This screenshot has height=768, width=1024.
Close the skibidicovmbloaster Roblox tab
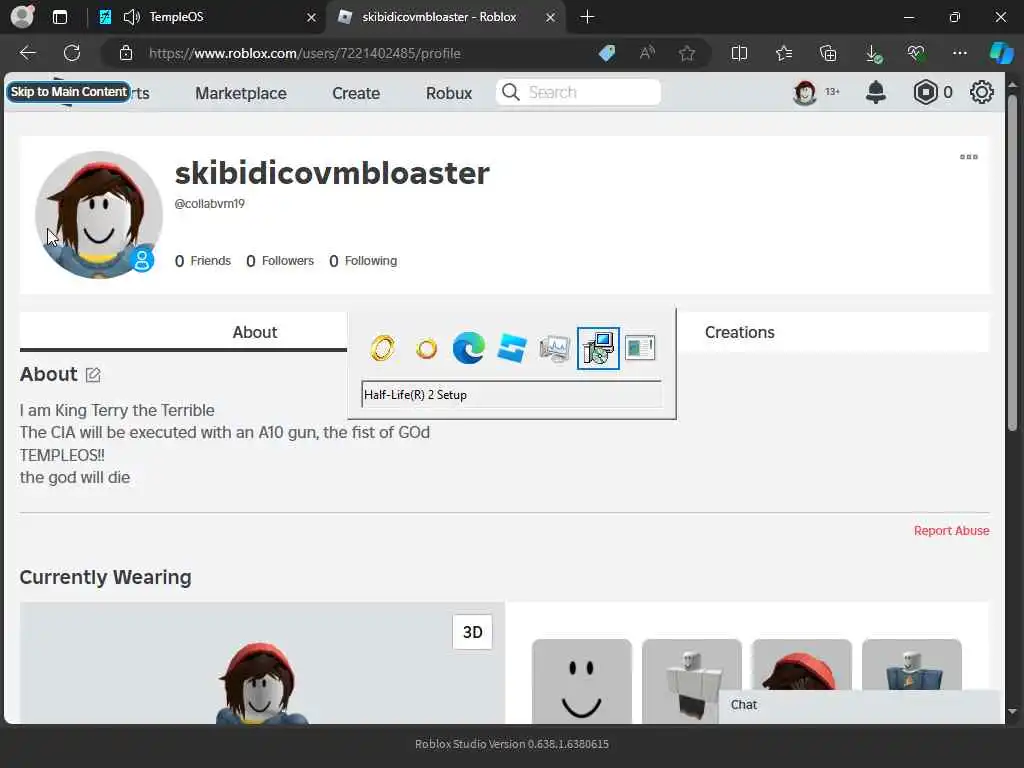551,18
